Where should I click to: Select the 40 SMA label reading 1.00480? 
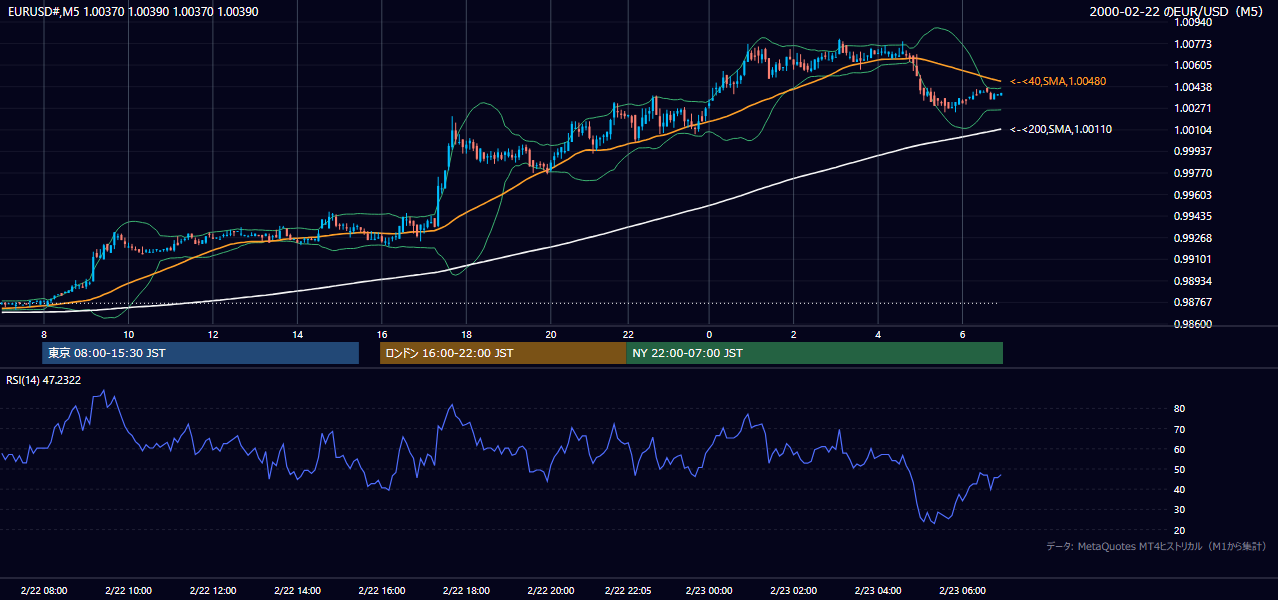tap(1058, 81)
